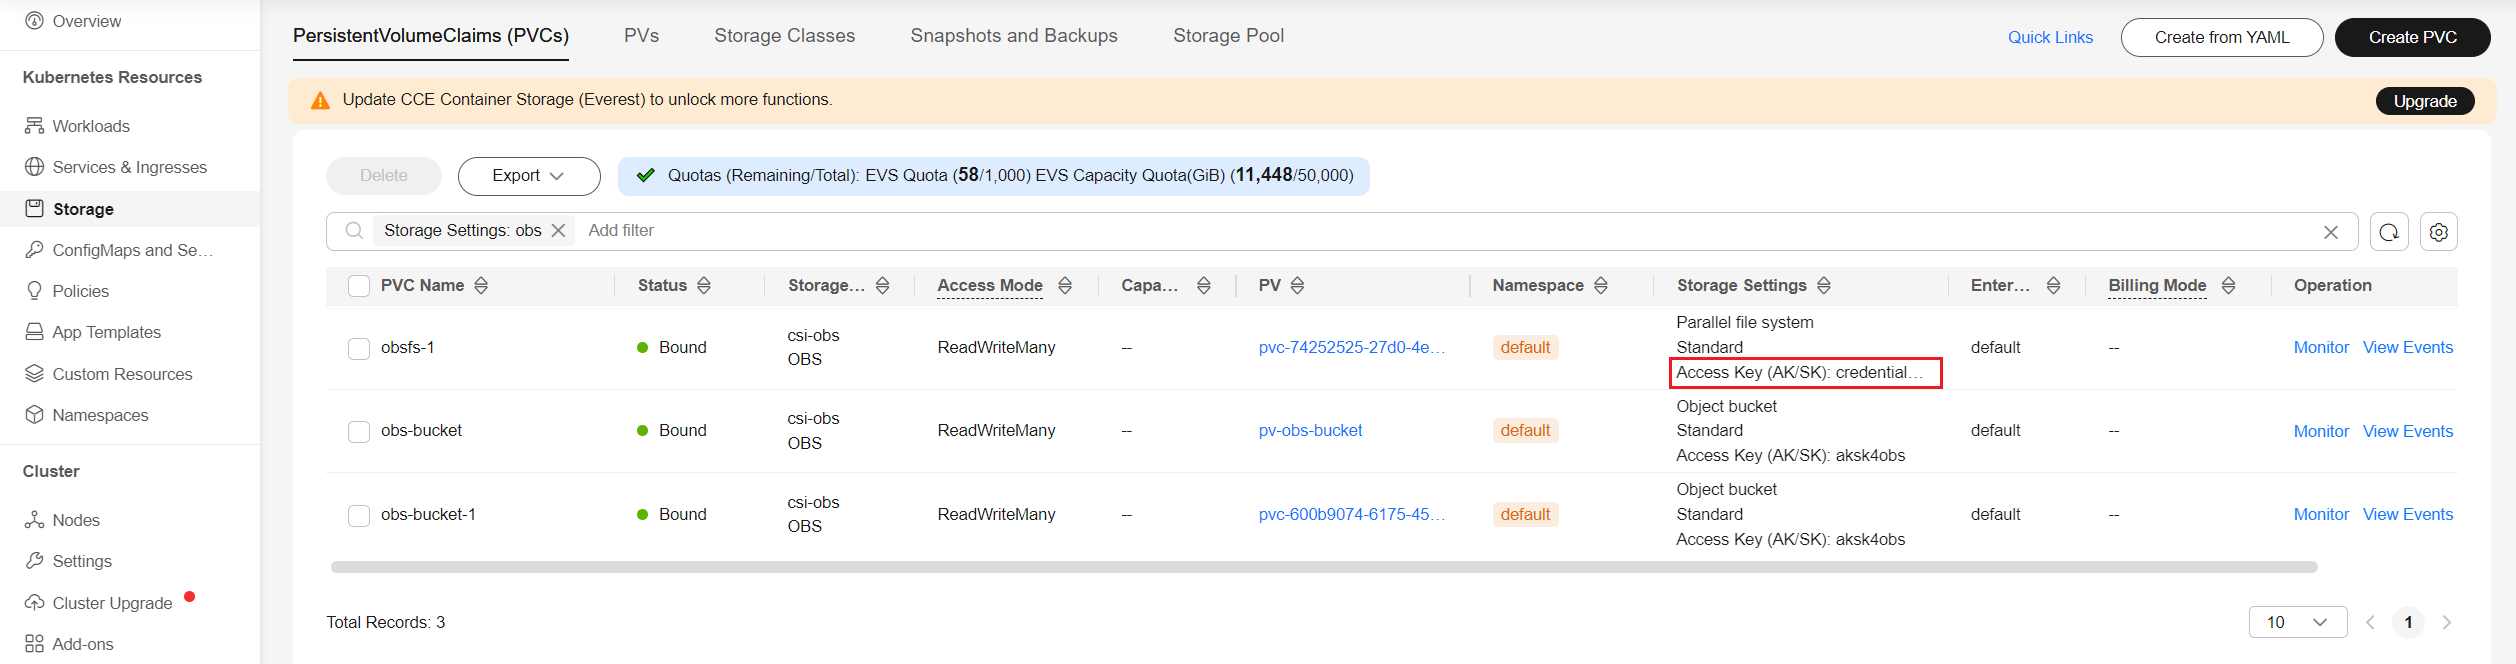Select the PersistentVolumeClaims (PVCs) tab
The image size is (2516, 664).
click(x=431, y=36)
